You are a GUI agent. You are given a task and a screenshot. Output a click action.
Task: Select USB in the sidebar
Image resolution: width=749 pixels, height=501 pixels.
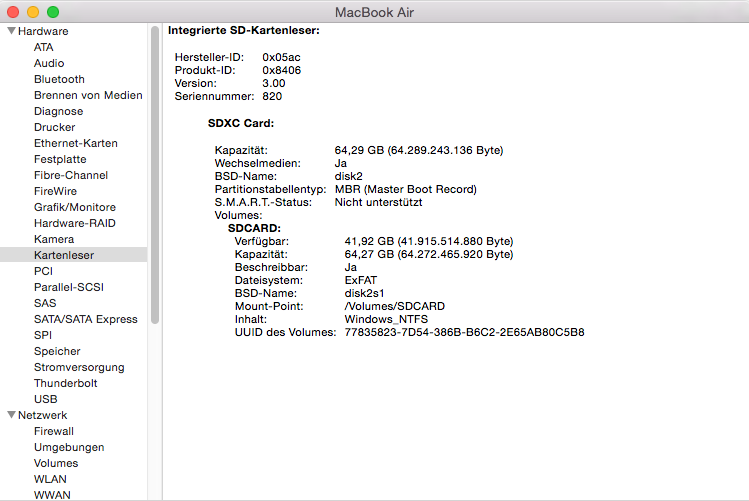click(45, 399)
